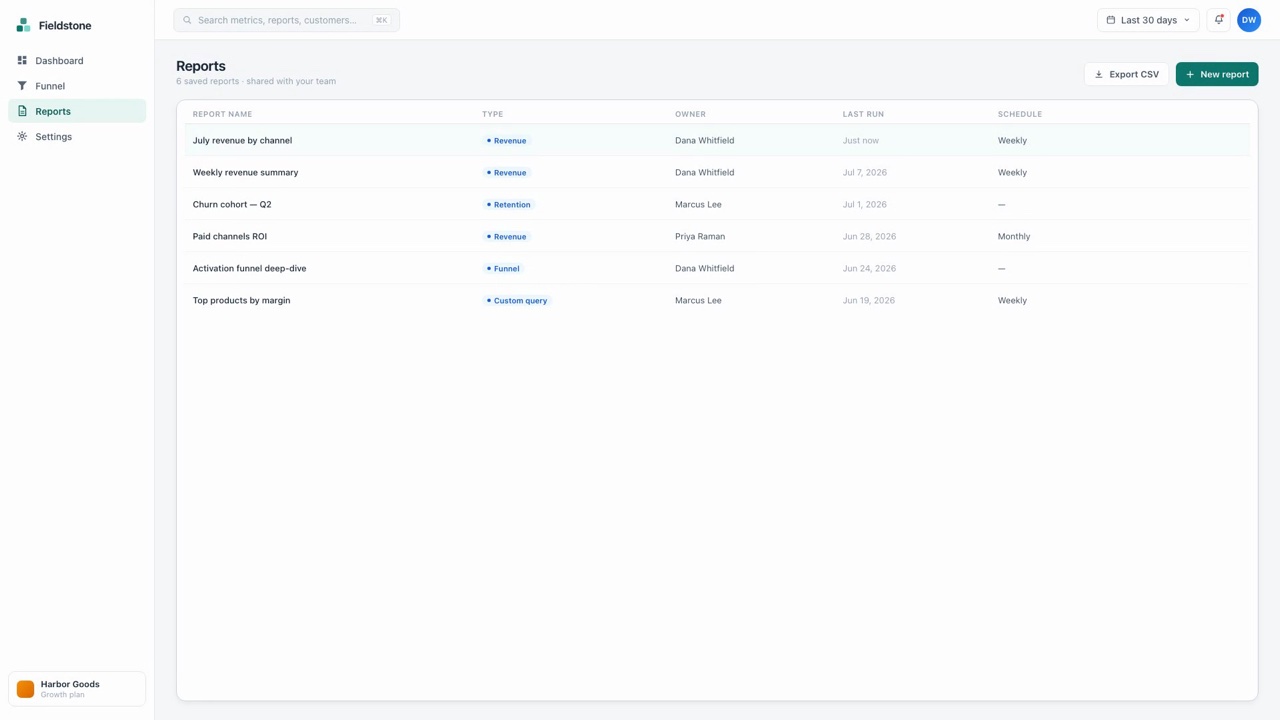Click Marcus Lee on Top products row
1280x720 pixels.
coord(698,300)
